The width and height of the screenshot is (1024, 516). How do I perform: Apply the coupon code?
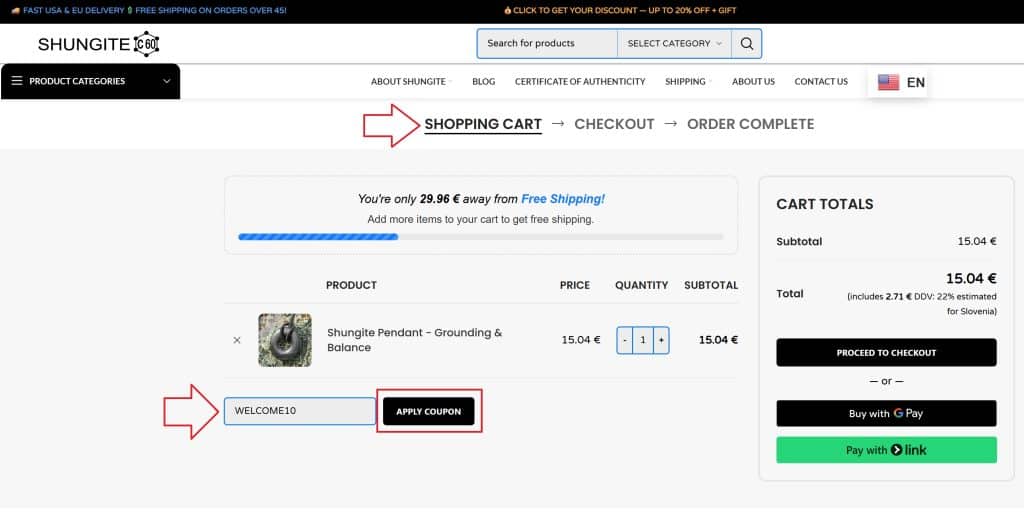pos(428,411)
